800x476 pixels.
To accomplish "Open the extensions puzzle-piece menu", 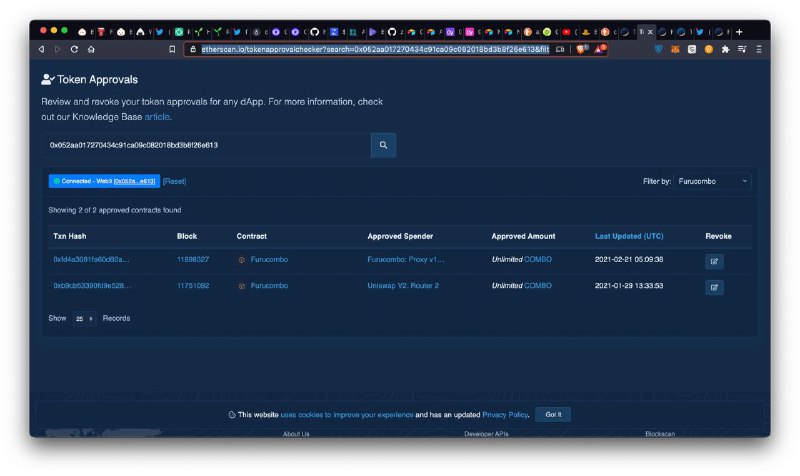I will [x=725, y=49].
